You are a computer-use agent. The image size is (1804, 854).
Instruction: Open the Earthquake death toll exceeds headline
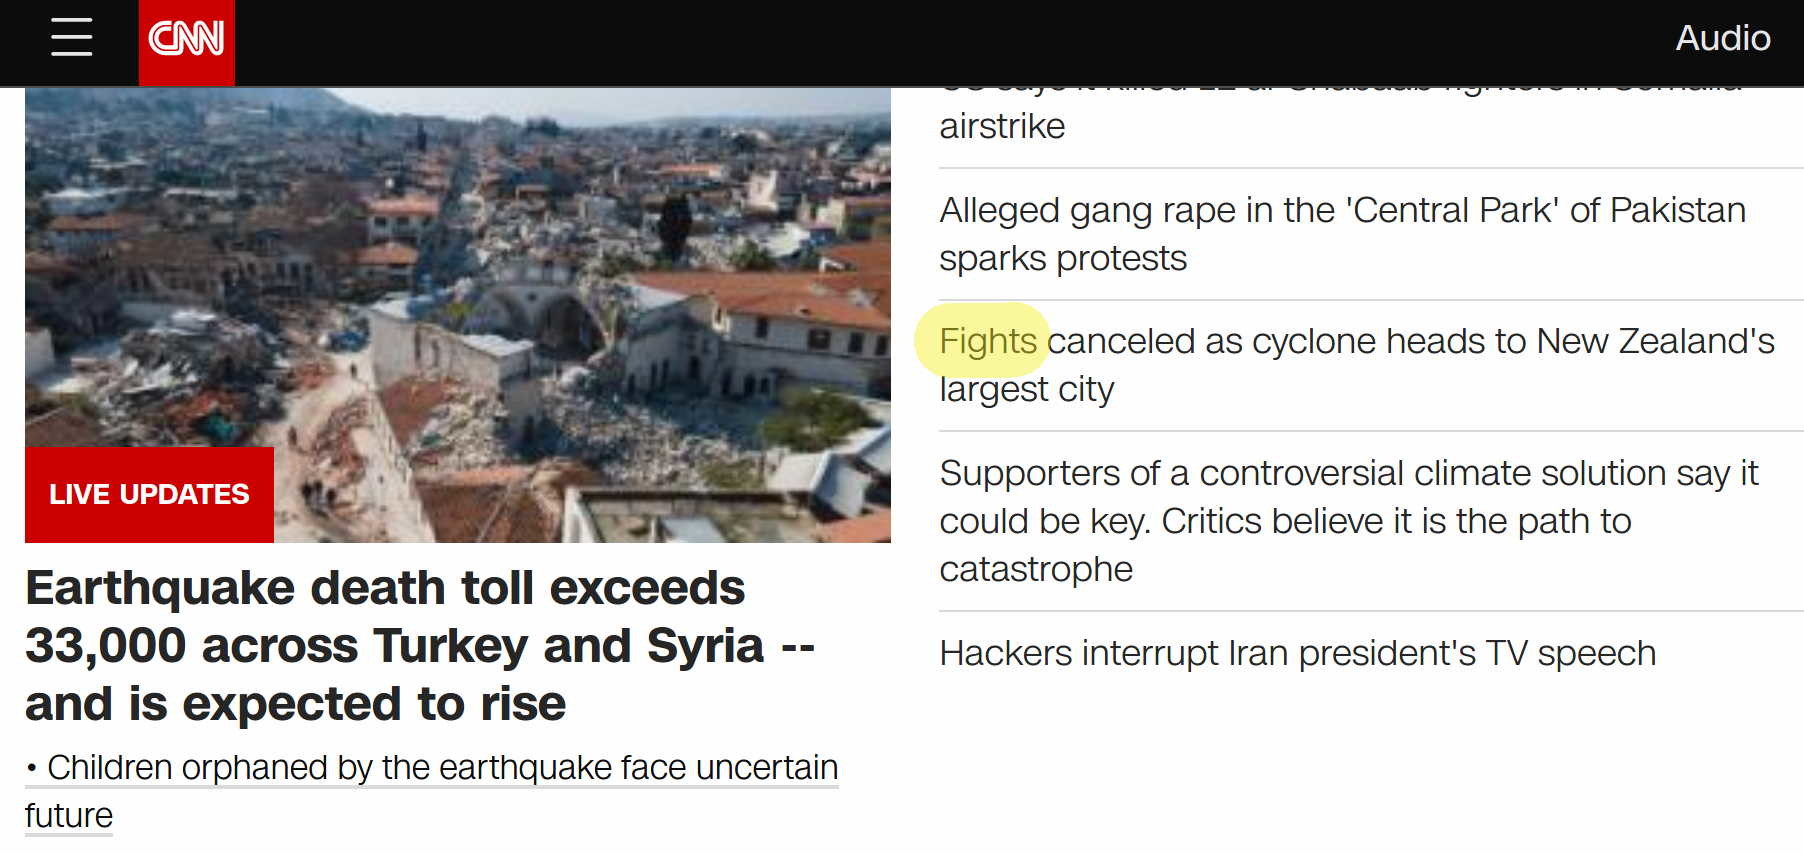point(385,588)
